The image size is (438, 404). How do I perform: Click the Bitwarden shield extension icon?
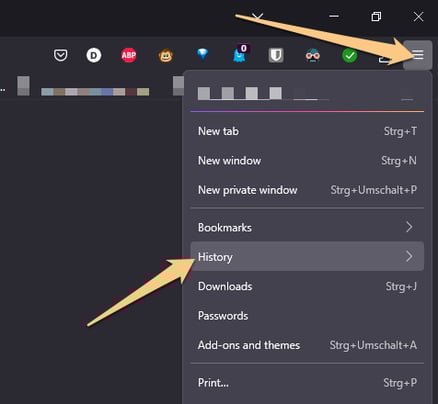276,55
